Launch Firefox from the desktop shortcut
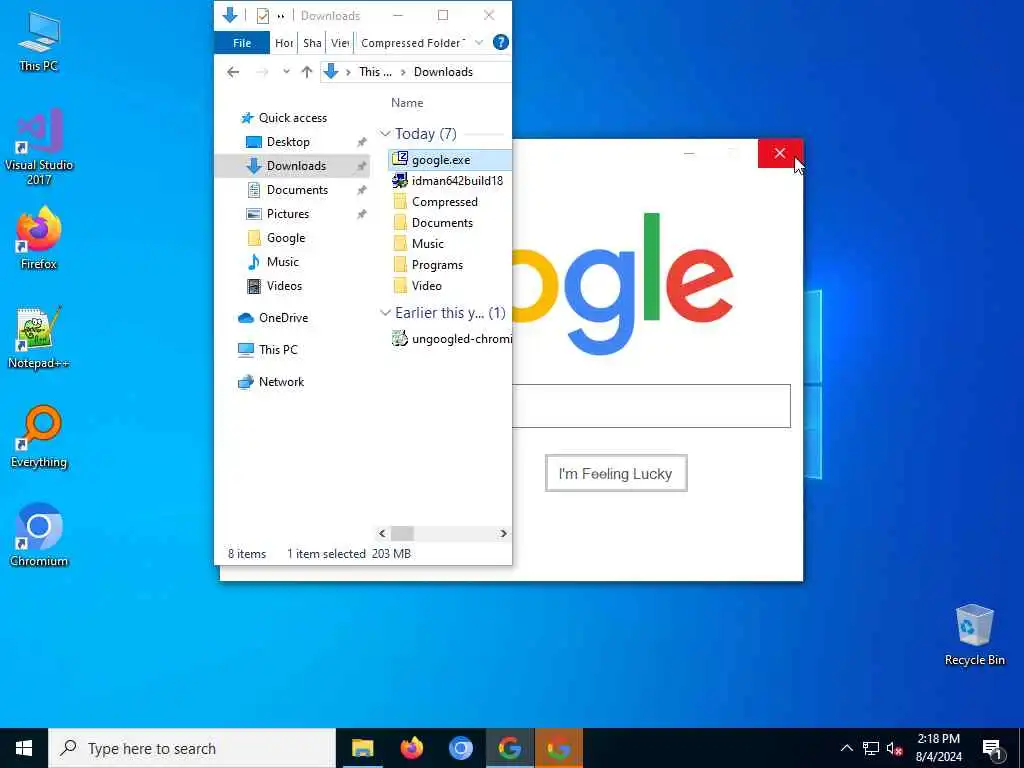The width and height of the screenshot is (1024, 768). [39, 238]
